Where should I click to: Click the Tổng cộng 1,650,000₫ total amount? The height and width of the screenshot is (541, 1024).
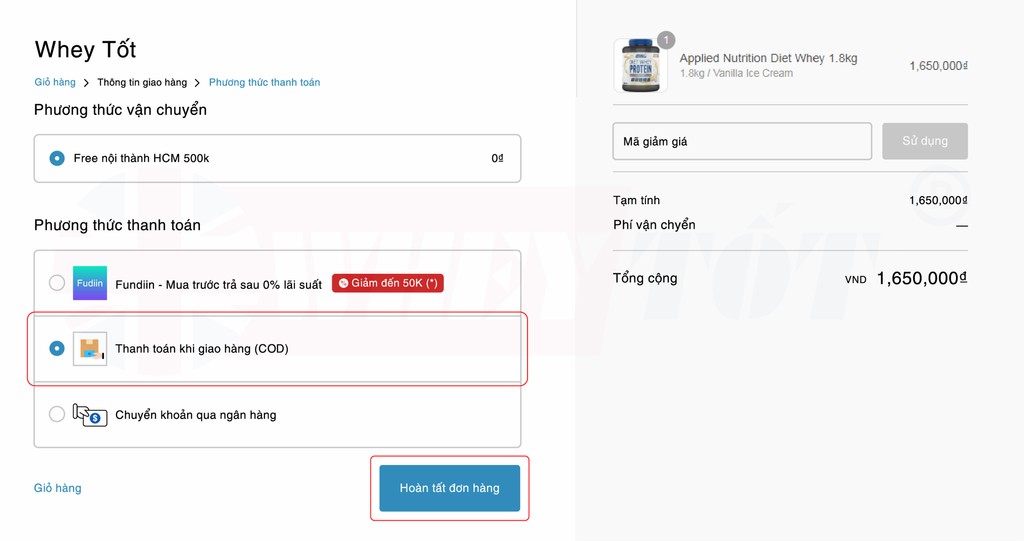921,278
